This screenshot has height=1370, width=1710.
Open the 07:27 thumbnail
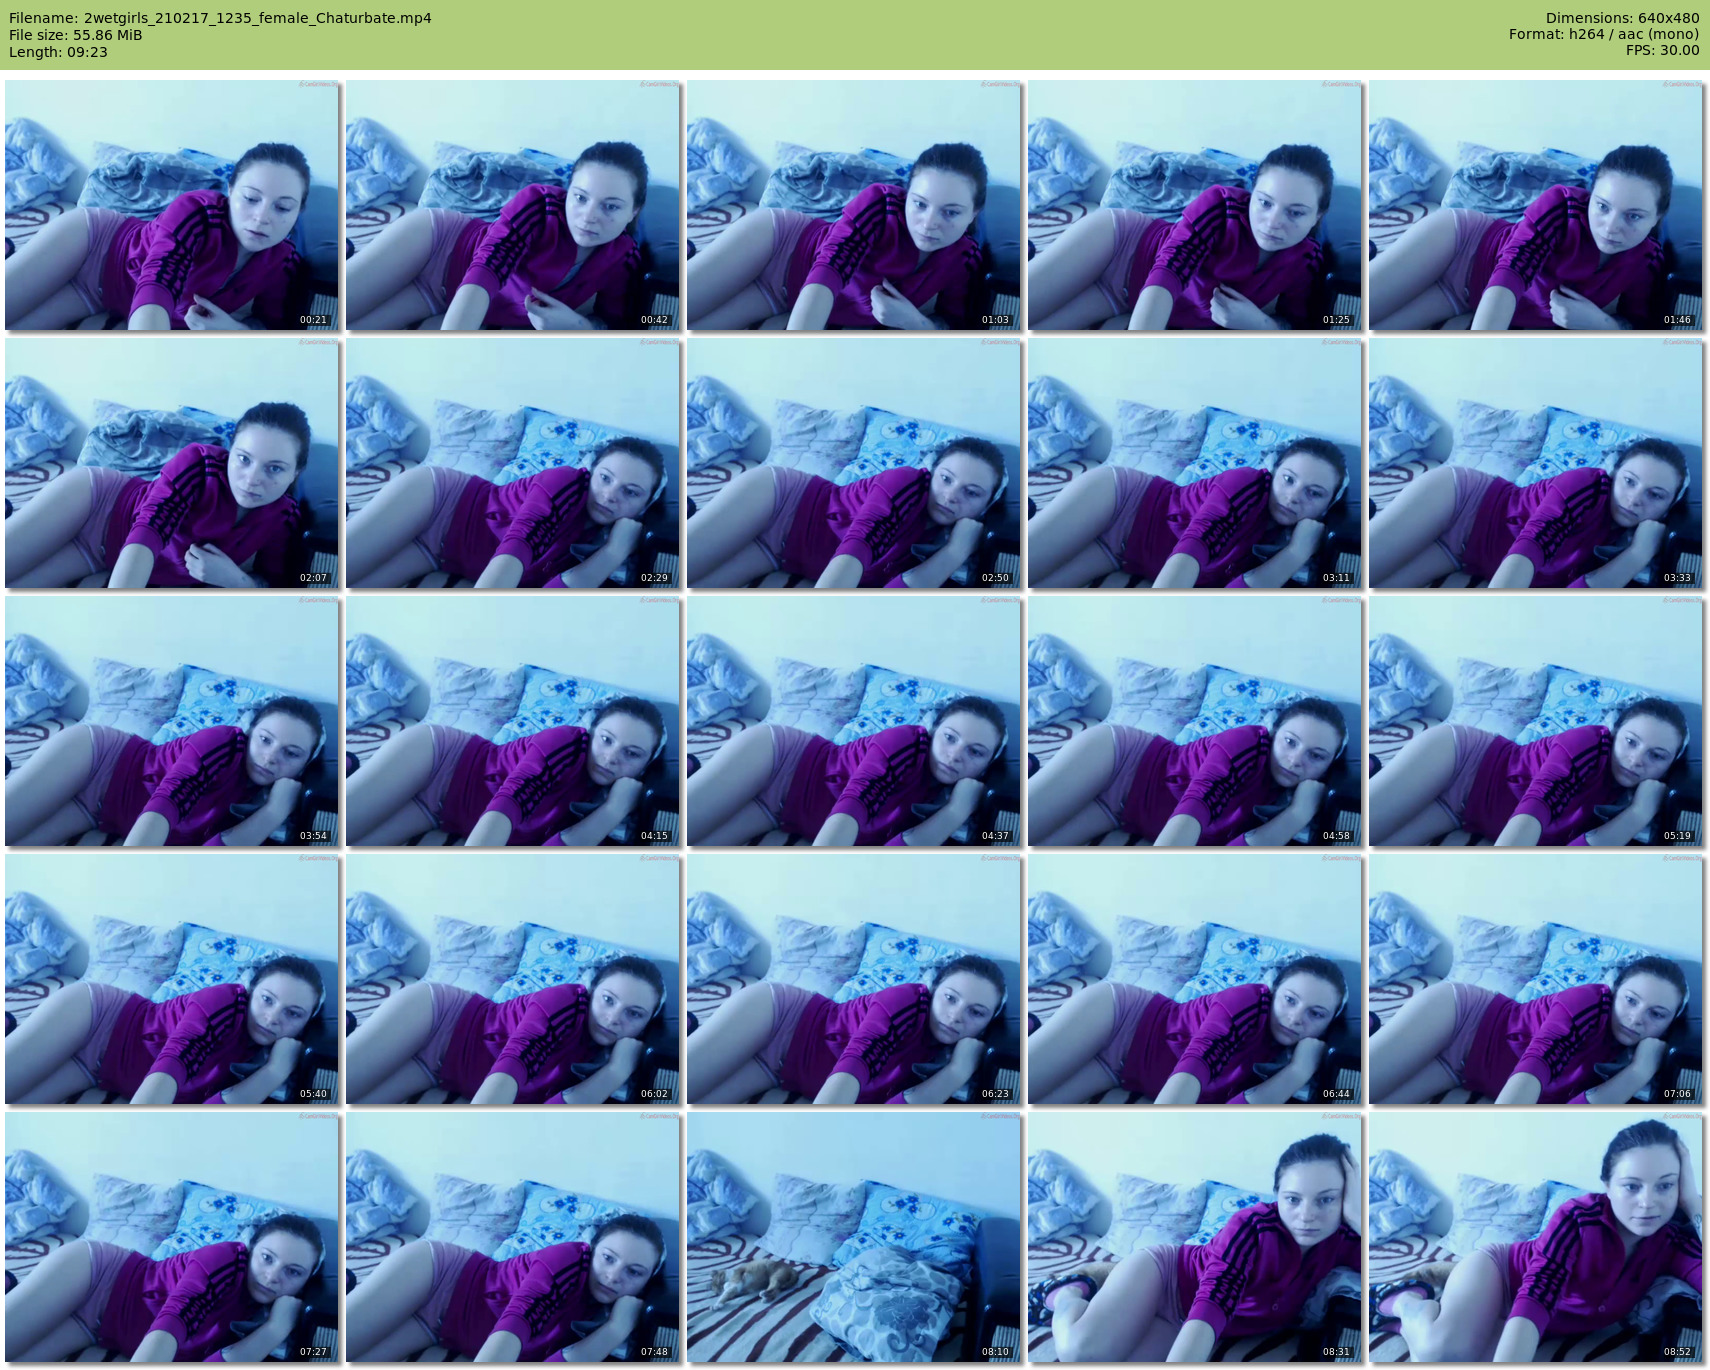coord(172,1237)
